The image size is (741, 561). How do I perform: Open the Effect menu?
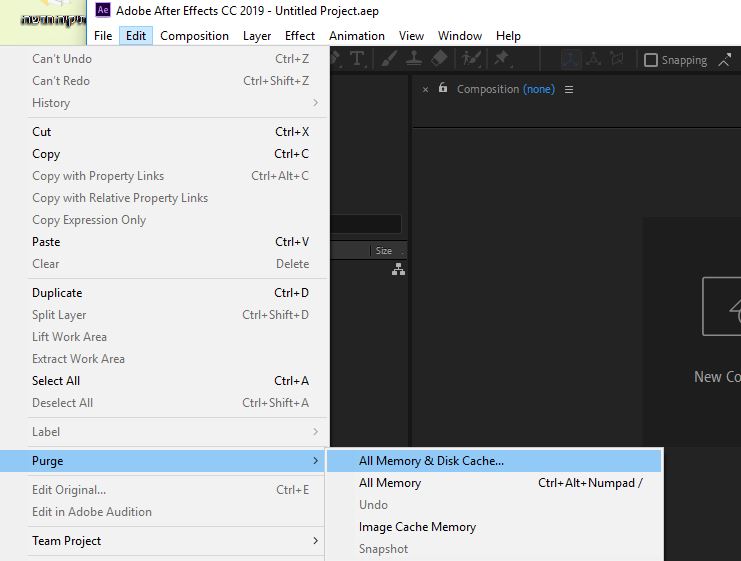click(x=300, y=36)
